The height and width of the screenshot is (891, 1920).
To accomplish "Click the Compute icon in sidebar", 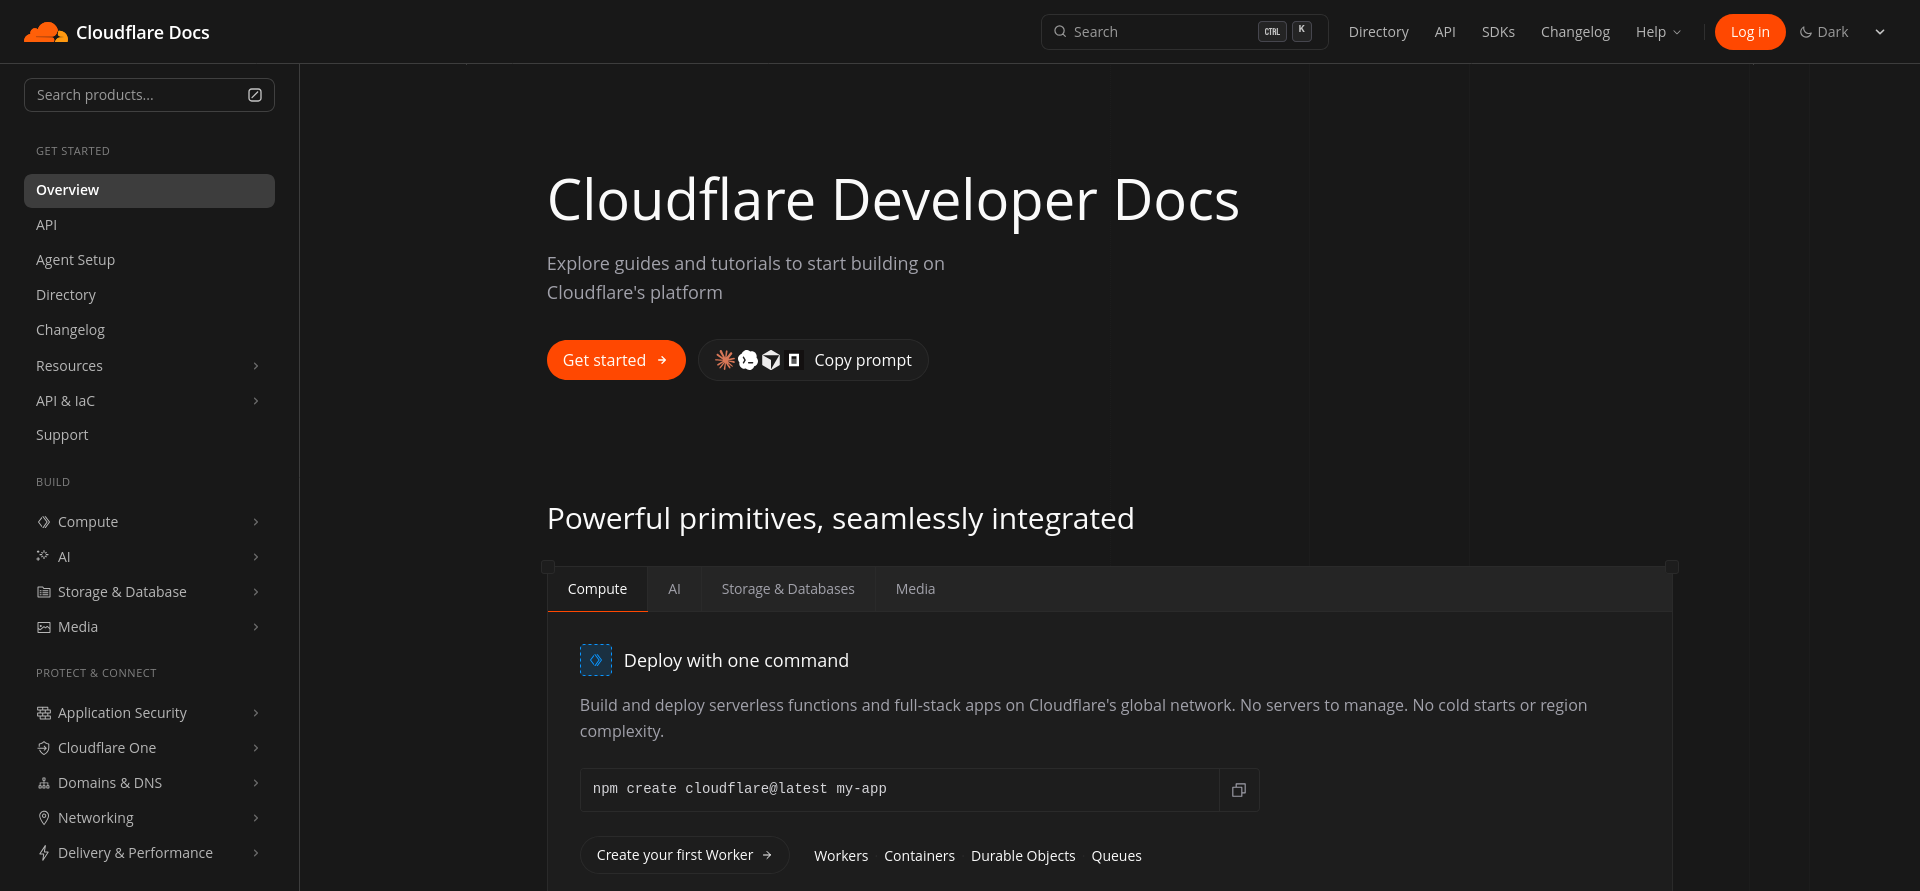I will coord(44,522).
